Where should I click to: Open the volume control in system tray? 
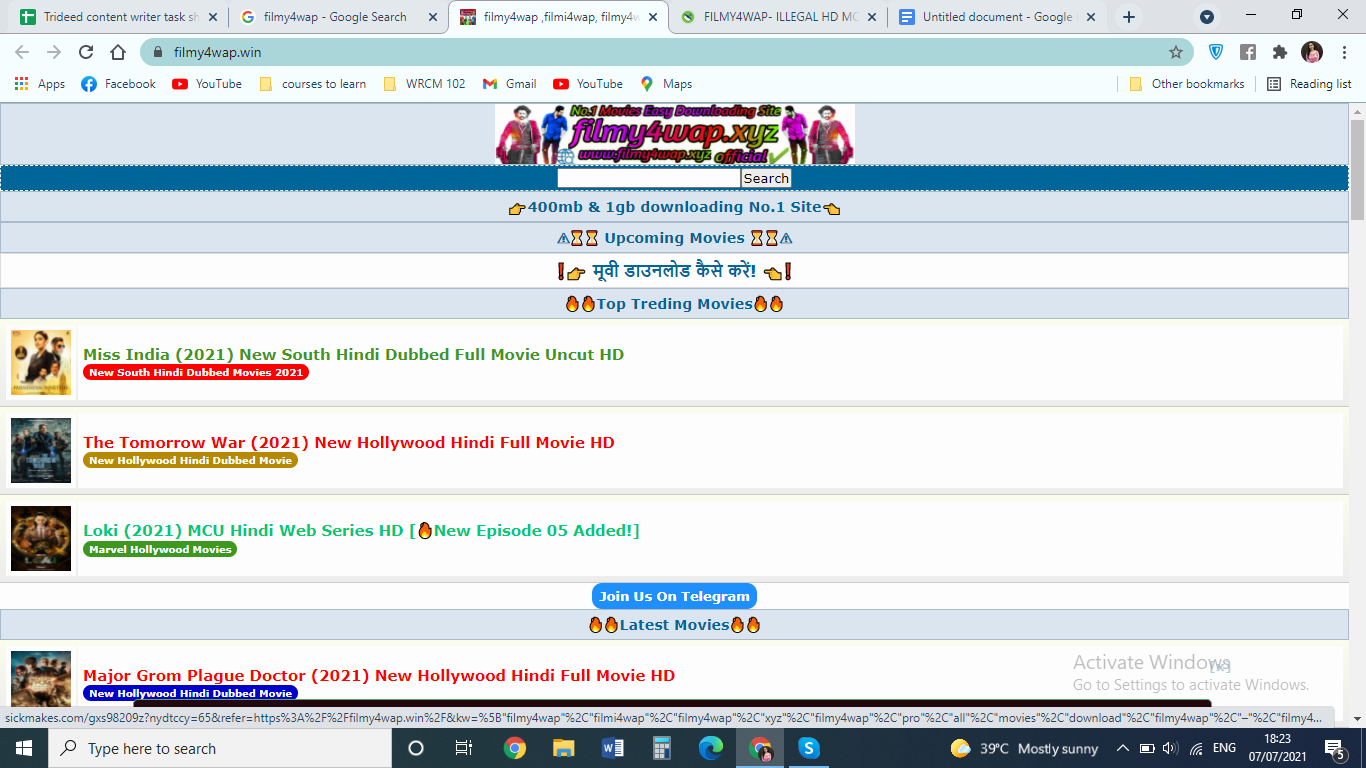(1171, 748)
